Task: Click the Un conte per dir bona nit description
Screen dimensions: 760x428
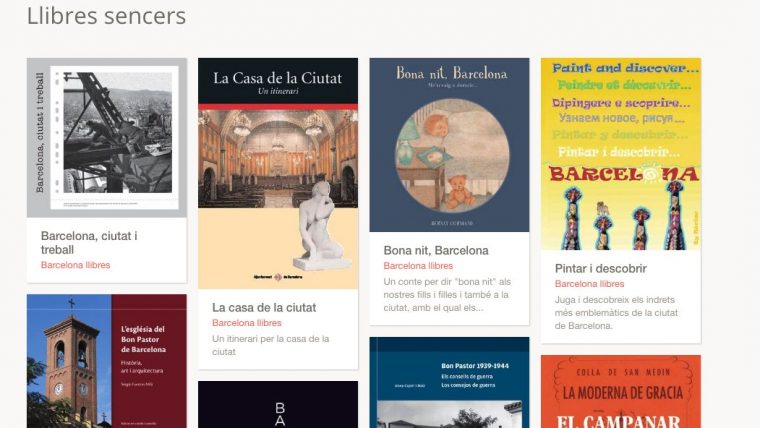Action: [x=447, y=295]
